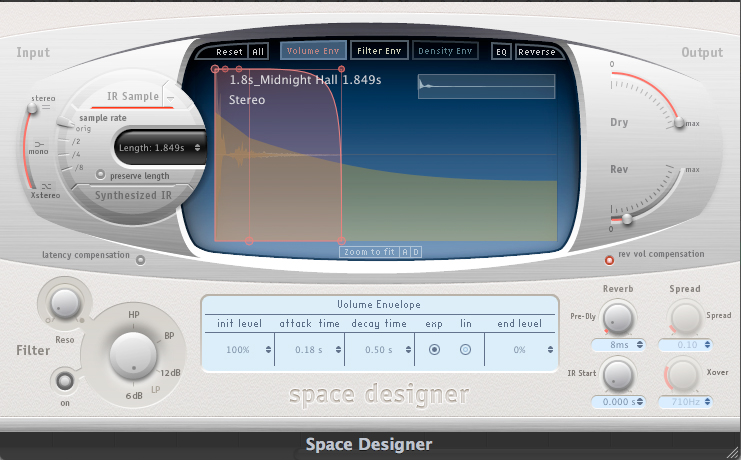Viewport: 741px width, 460px height.
Task: Toggle the Reverse button
Action: (536, 52)
